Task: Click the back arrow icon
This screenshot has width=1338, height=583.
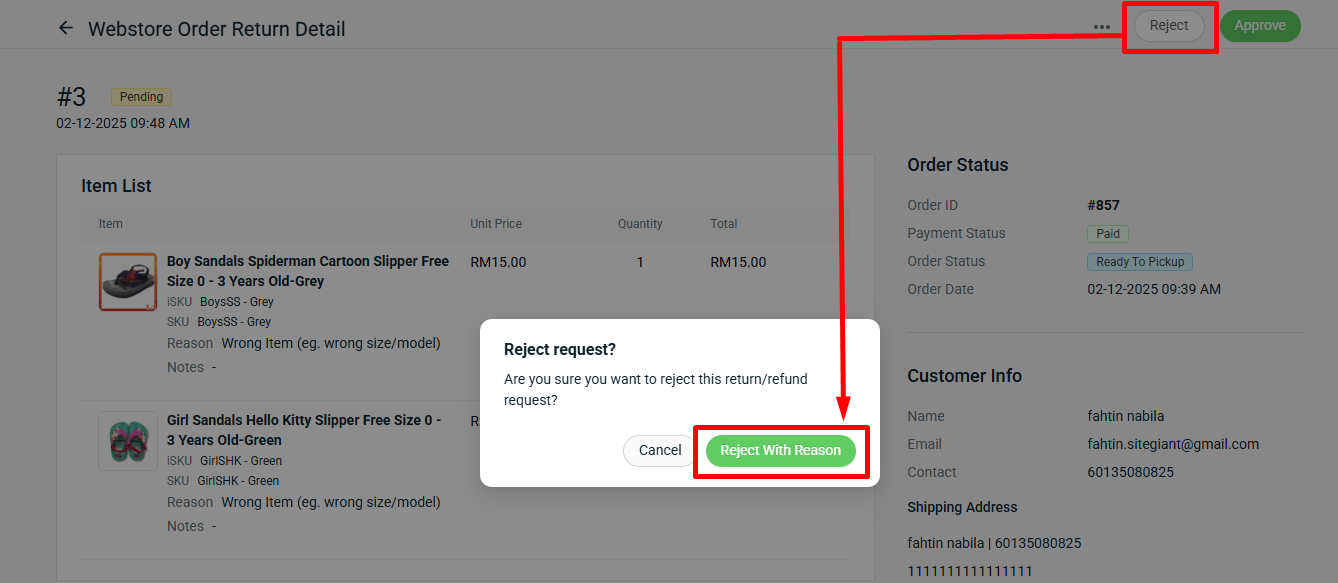Action: 66,28
